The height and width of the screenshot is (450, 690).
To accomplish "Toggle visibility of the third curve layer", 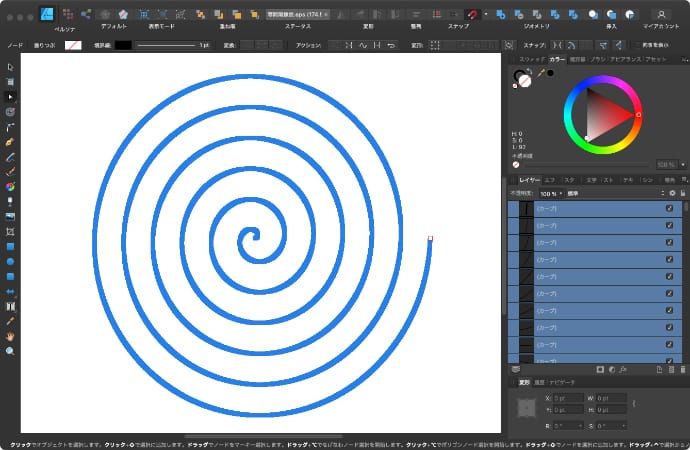I will click(669, 242).
